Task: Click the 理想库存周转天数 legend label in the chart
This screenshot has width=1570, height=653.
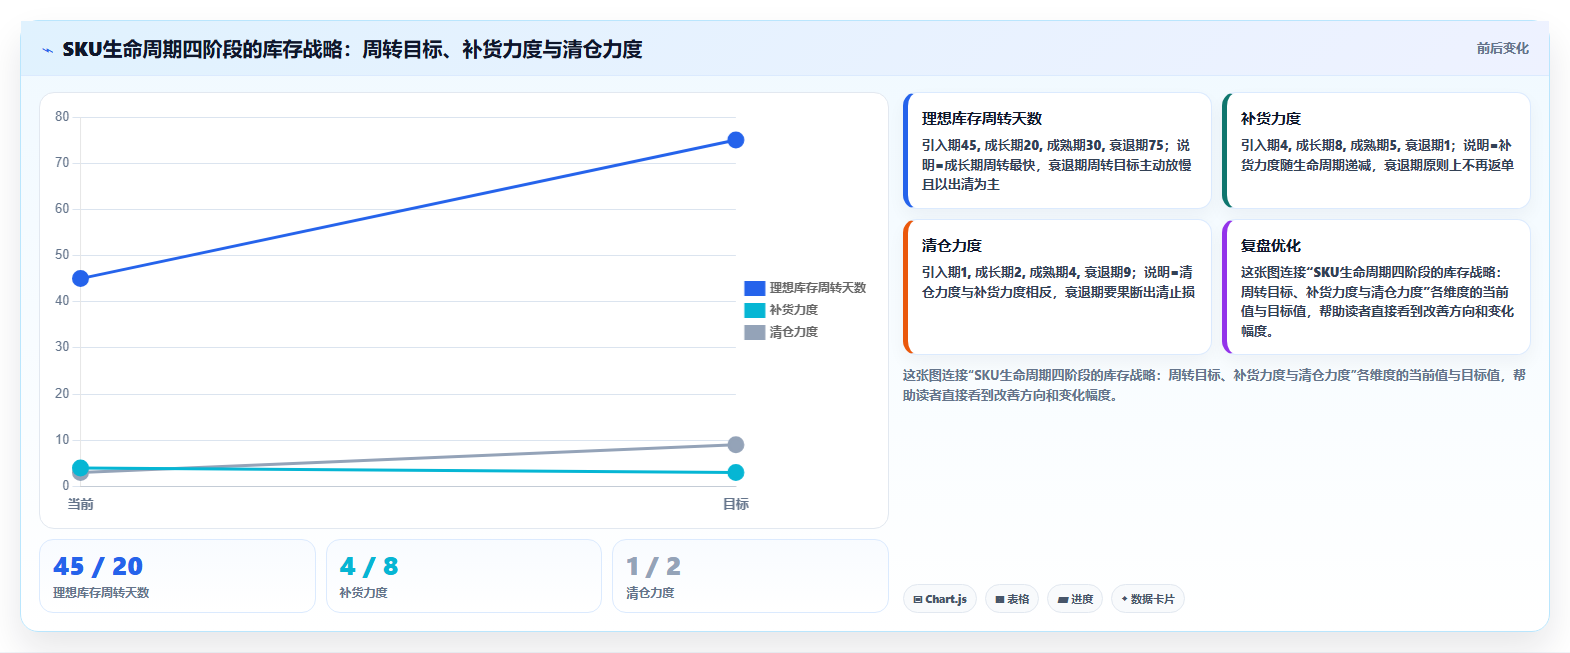Action: click(x=817, y=288)
